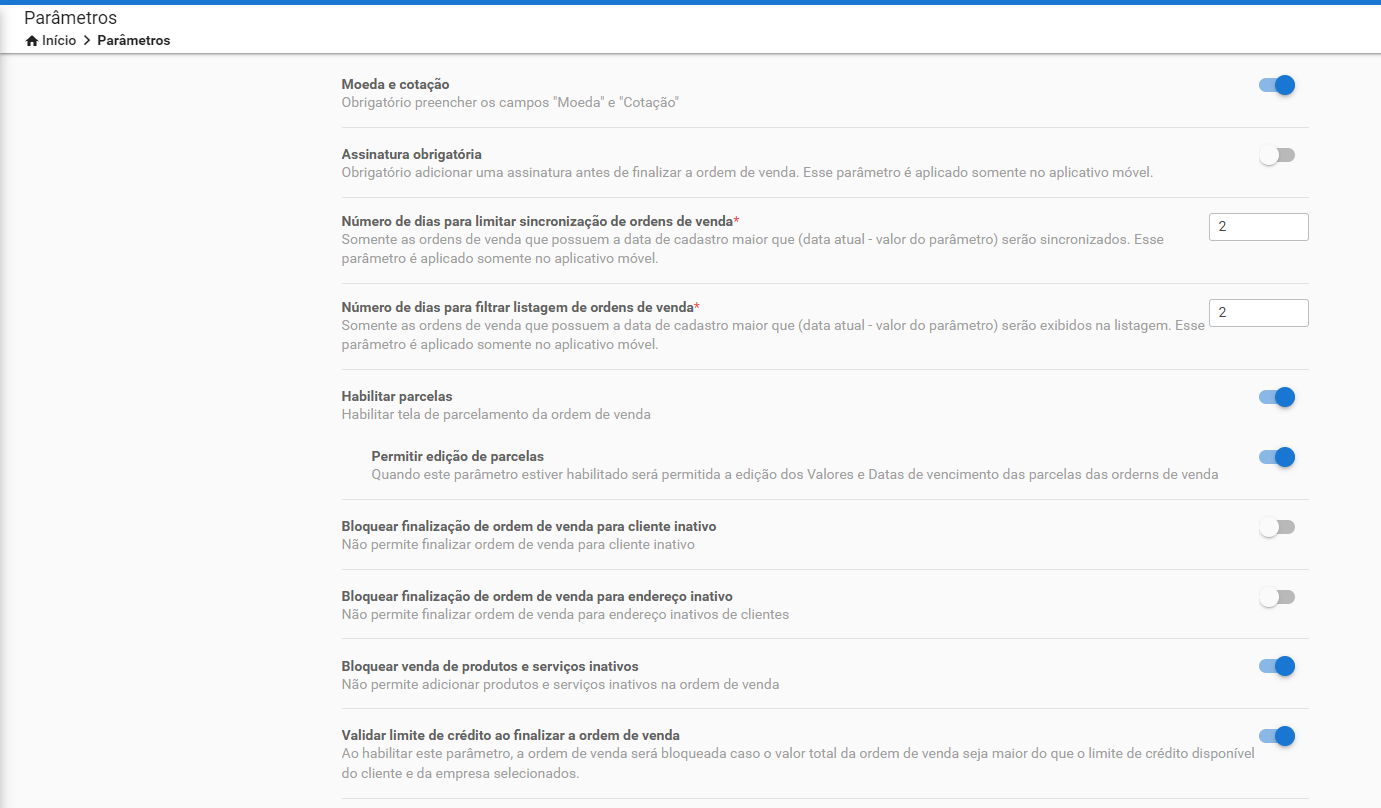
Task: Focus the days to limit synchronization field
Action: (x=1258, y=227)
